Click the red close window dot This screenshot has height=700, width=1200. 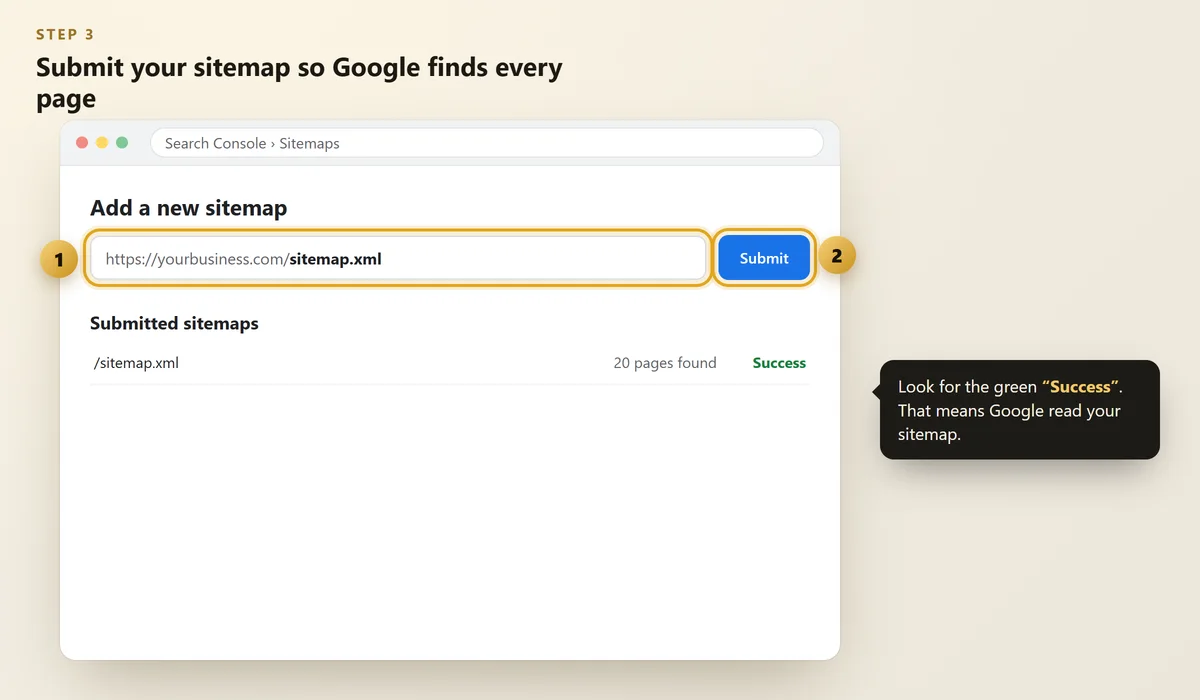[x=82, y=143]
